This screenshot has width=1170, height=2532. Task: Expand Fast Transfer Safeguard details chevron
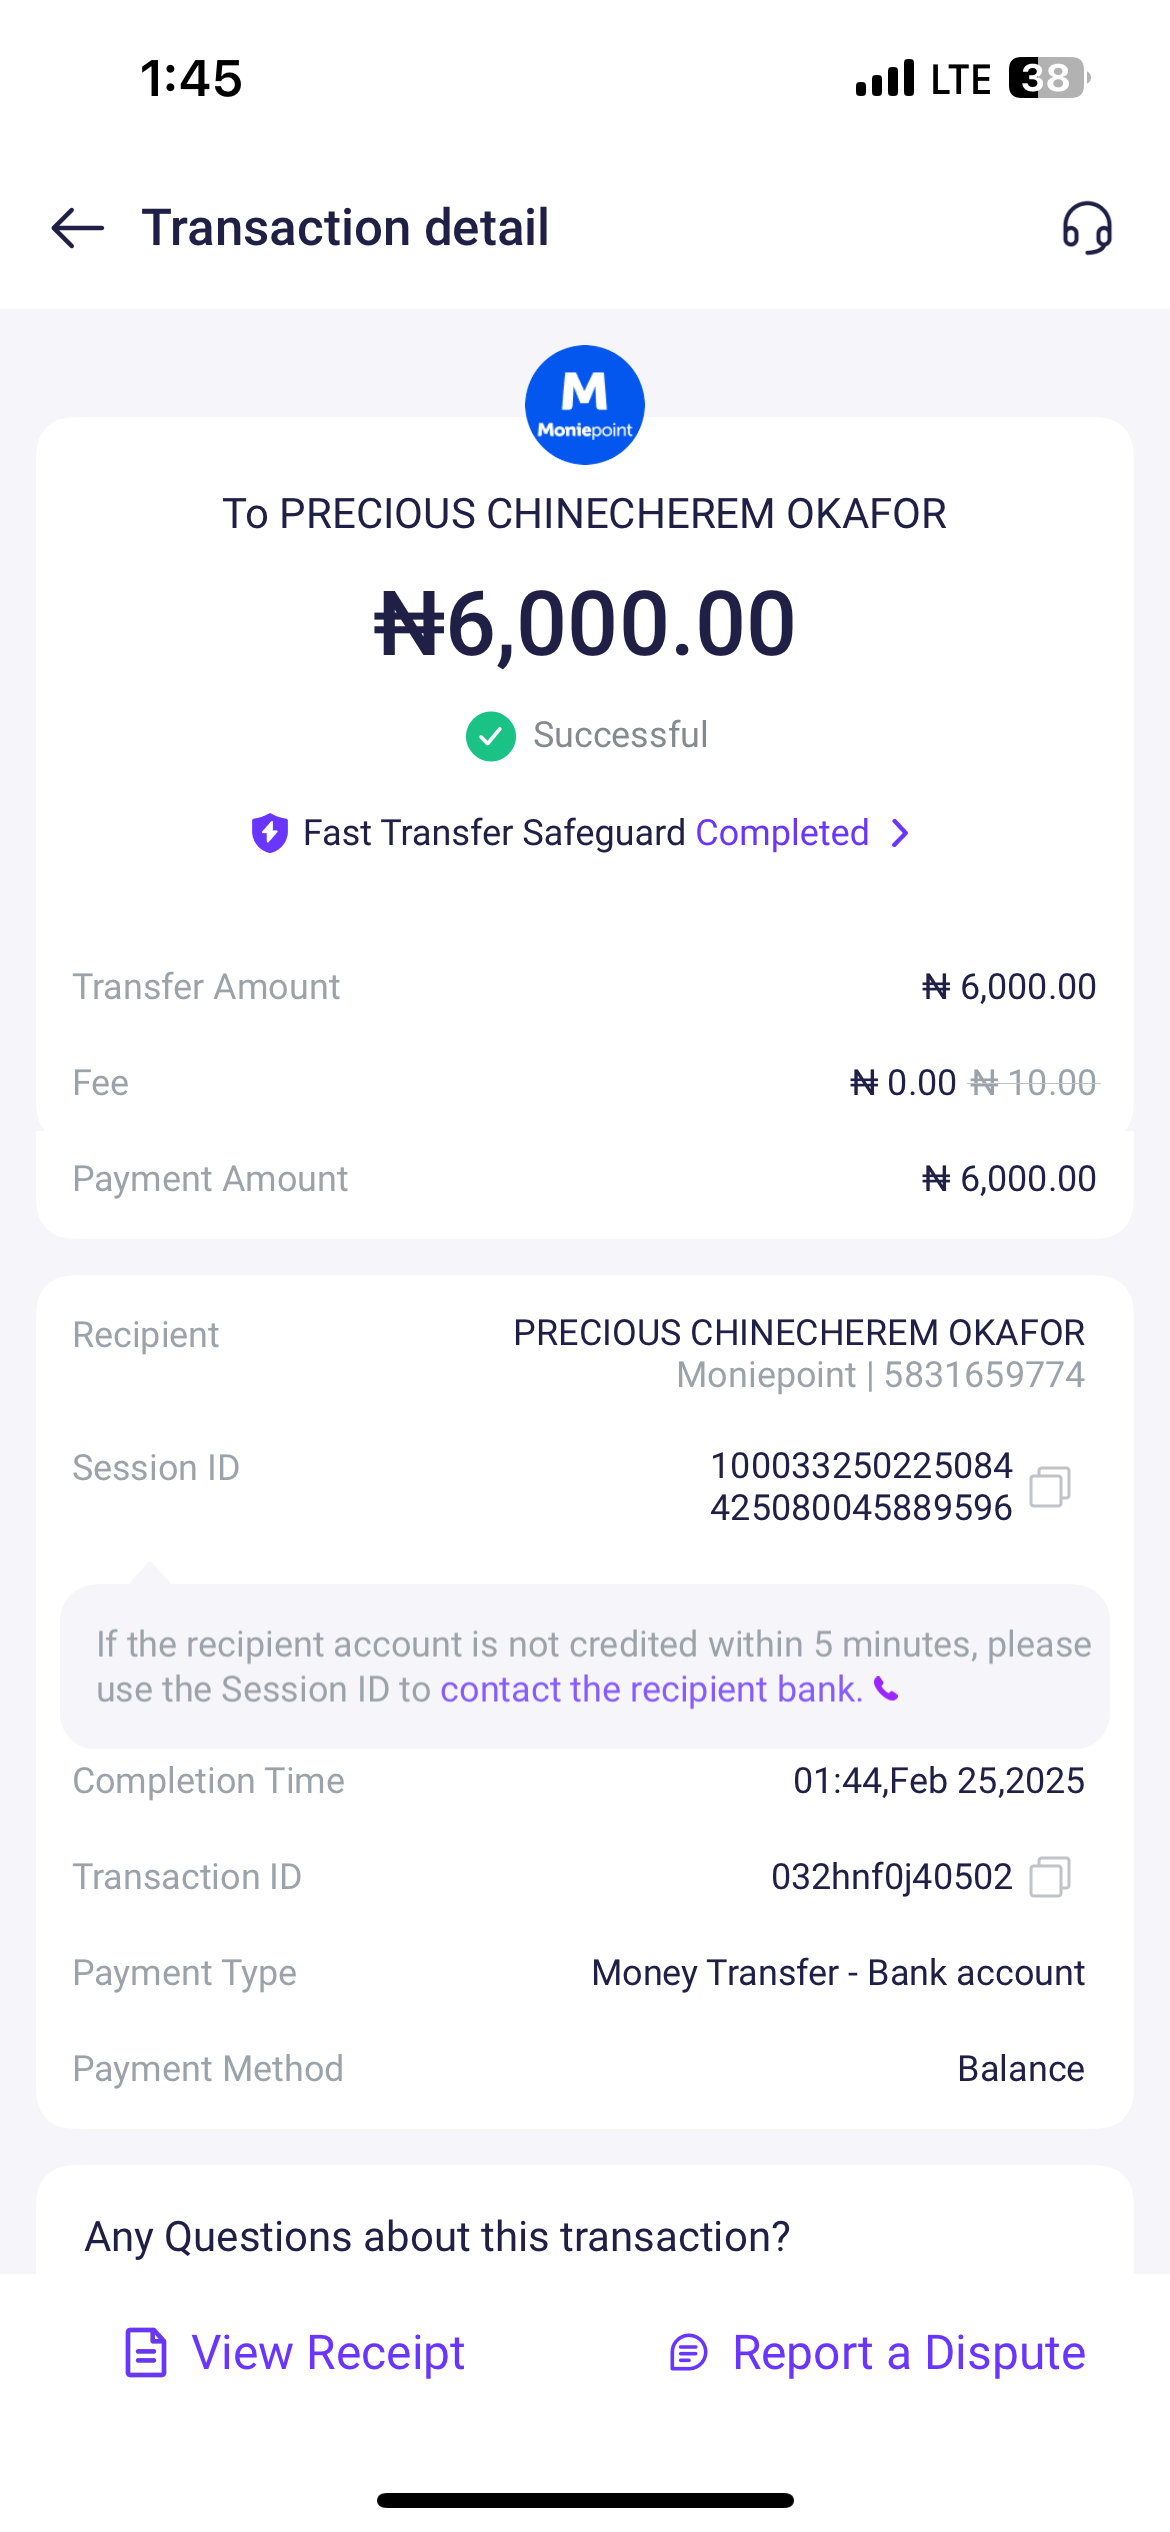click(901, 833)
